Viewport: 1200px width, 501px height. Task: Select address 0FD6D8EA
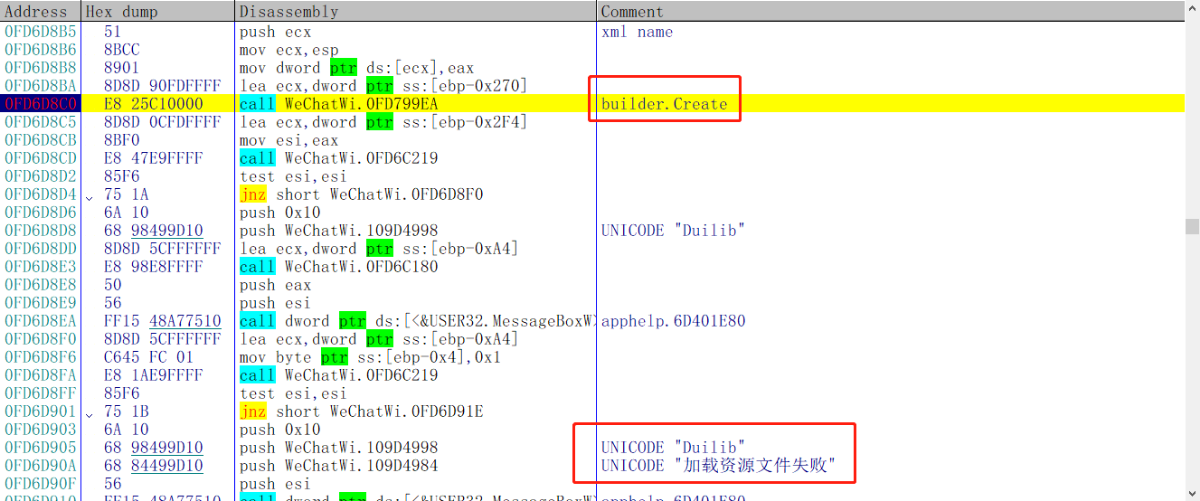point(41,322)
